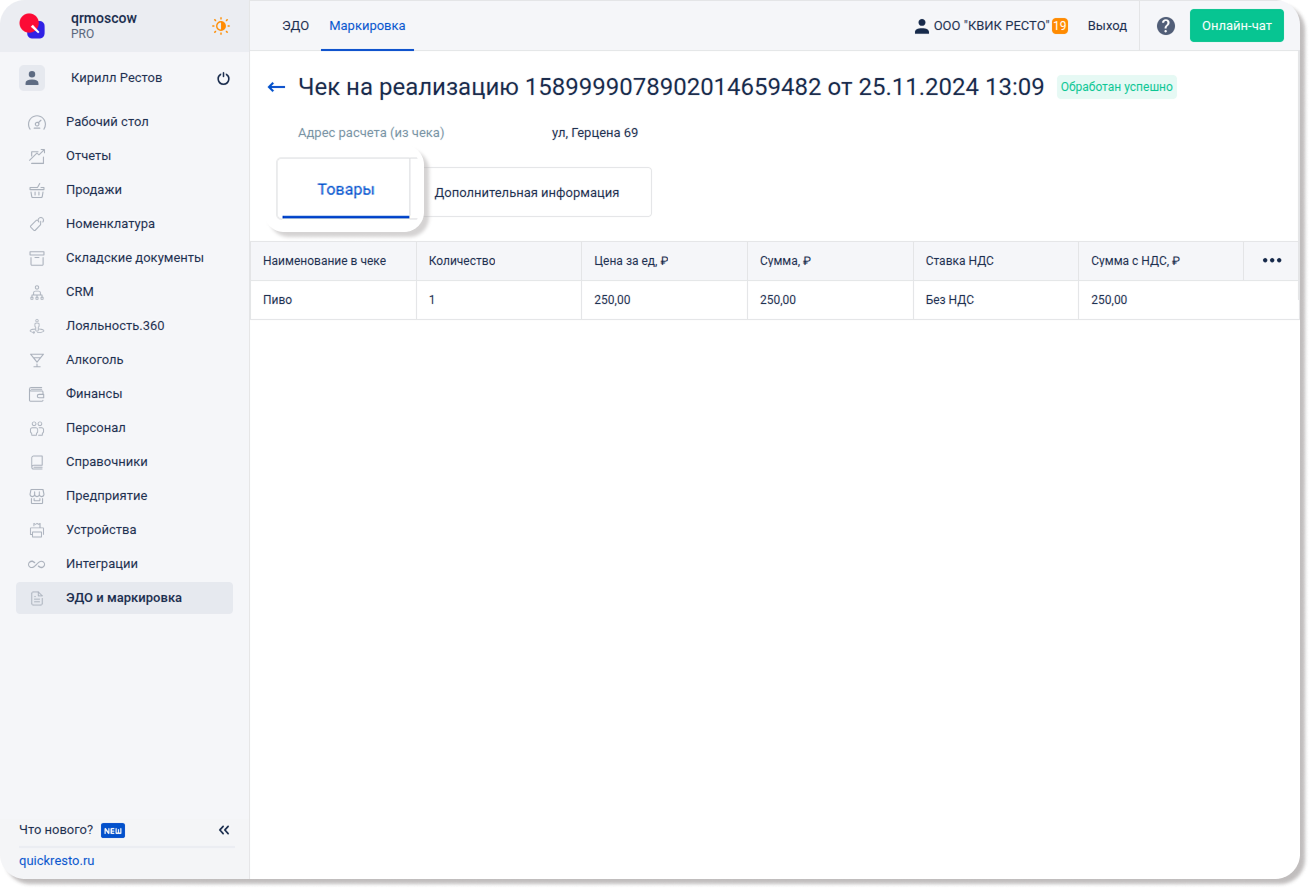Click the Интеграции infinity icon
Viewport: 1309px width, 888px height.
tap(37, 564)
